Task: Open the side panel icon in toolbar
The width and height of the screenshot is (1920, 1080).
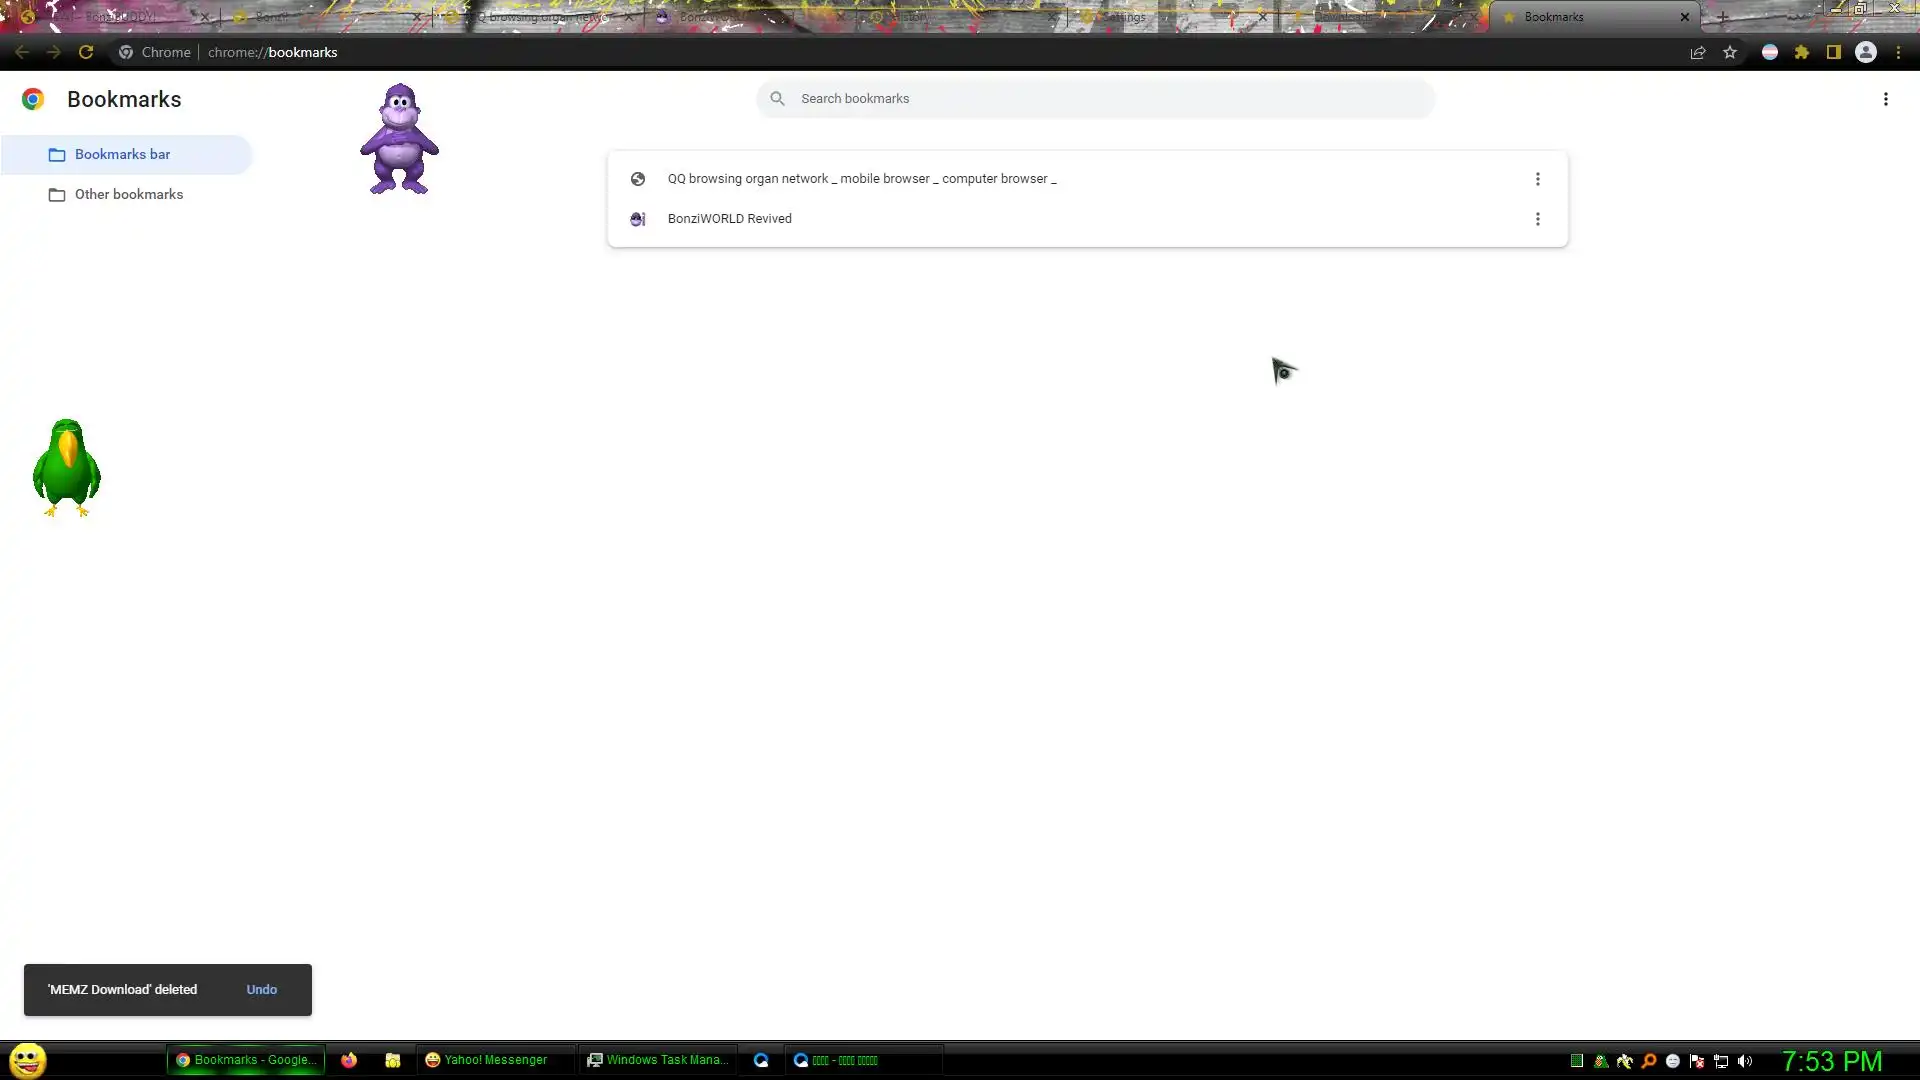Action: (x=1834, y=52)
